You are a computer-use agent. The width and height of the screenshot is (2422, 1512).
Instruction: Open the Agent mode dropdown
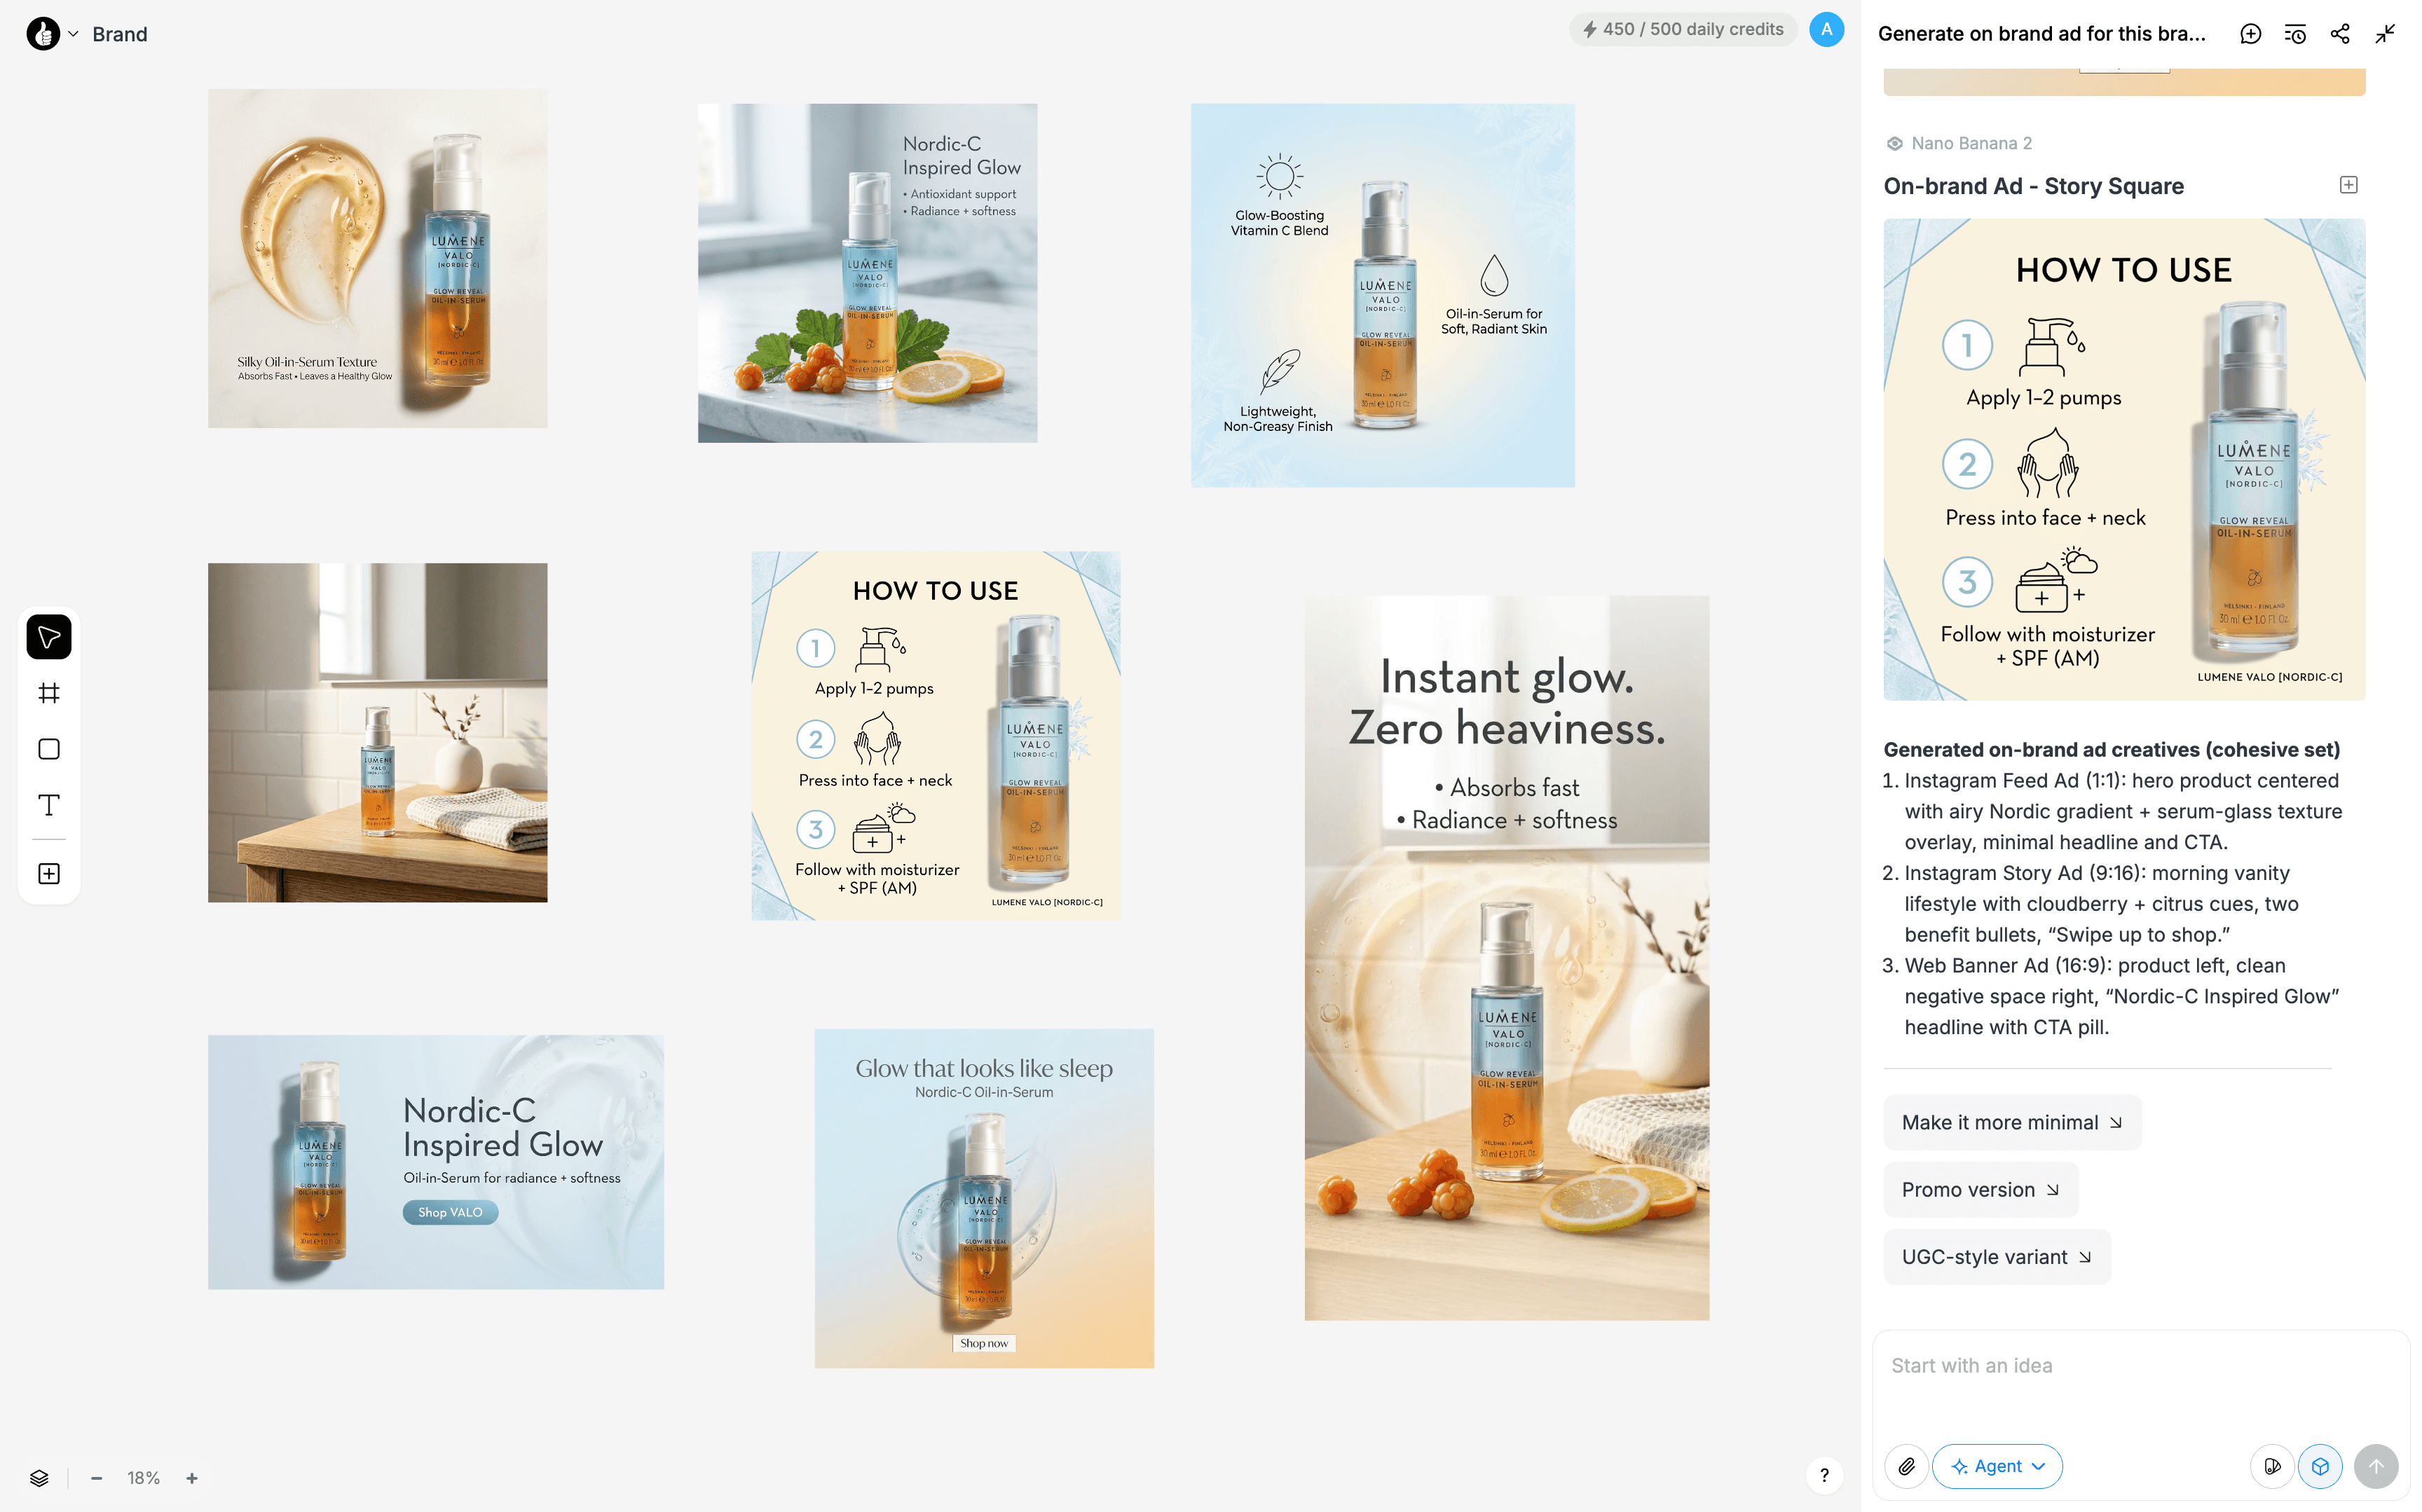click(1997, 1466)
